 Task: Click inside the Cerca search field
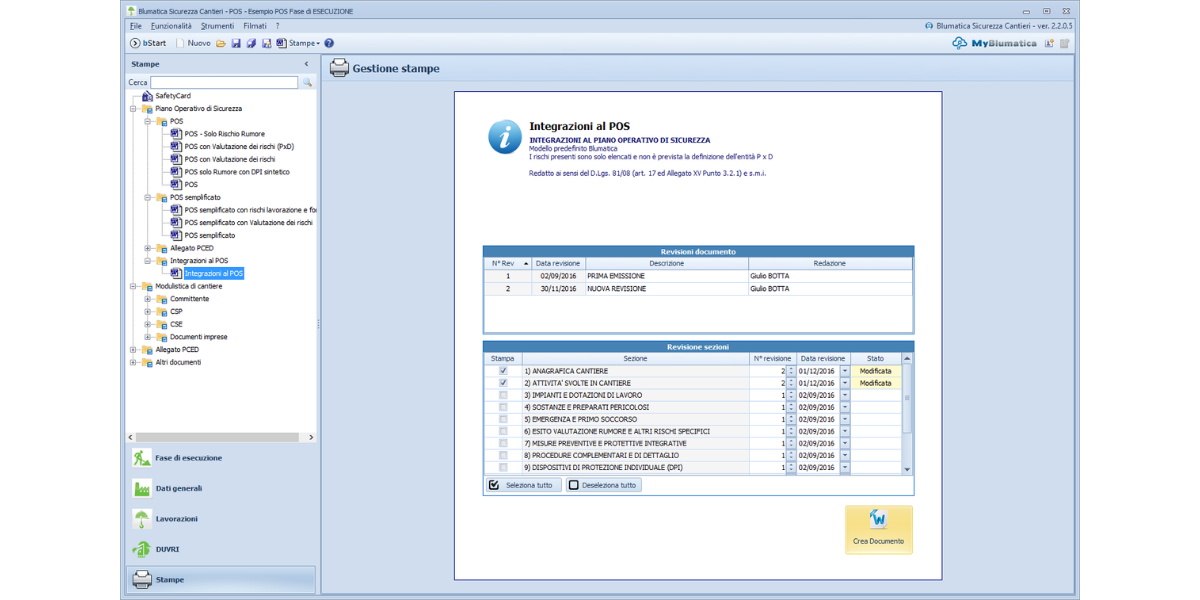(x=224, y=83)
